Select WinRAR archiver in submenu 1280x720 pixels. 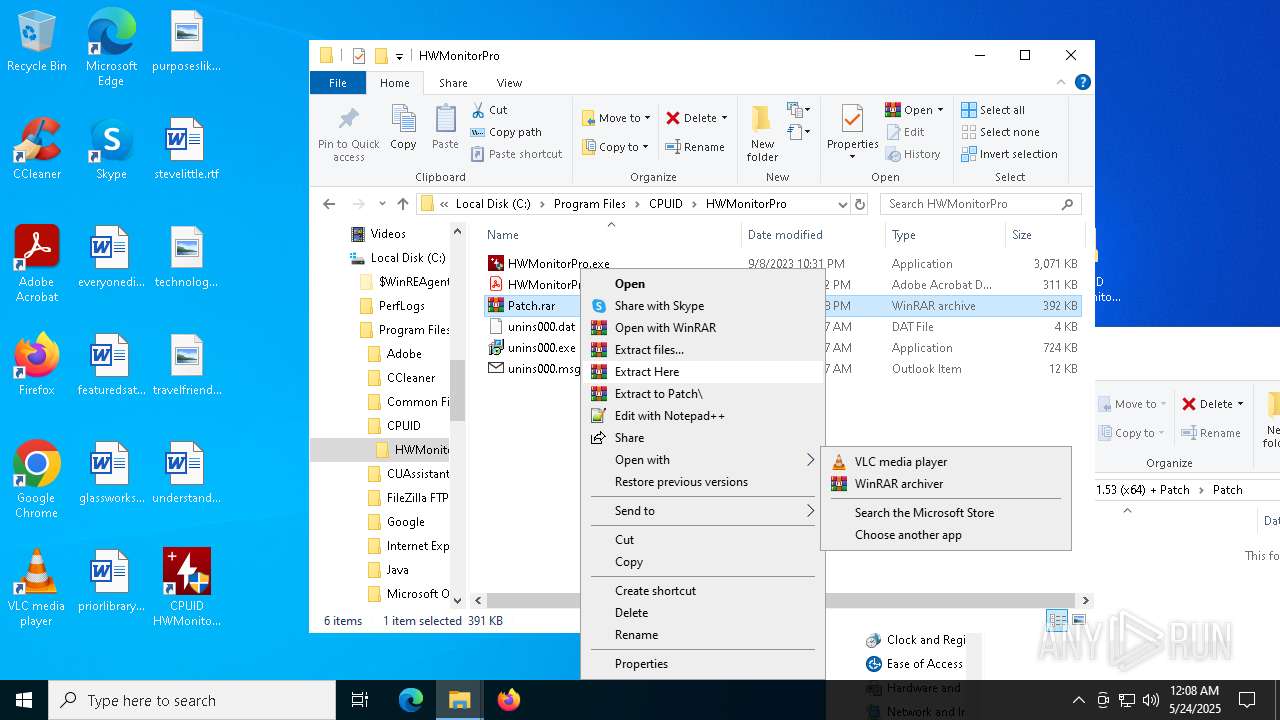(945, 484)
